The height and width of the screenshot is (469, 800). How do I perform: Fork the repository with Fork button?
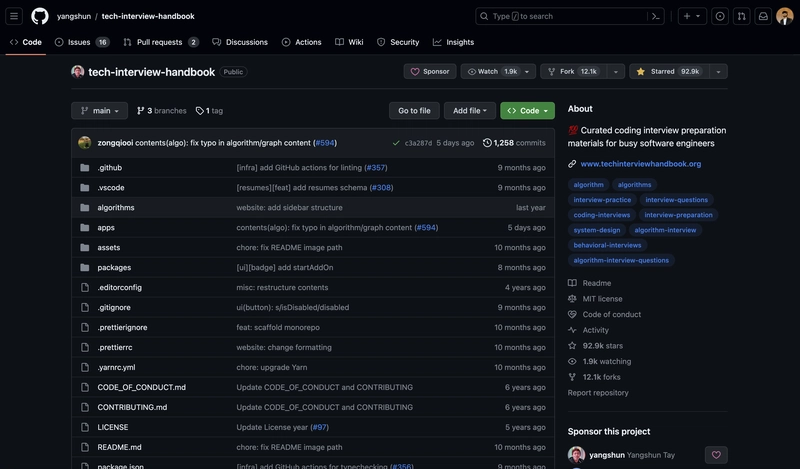click(574, 71)
